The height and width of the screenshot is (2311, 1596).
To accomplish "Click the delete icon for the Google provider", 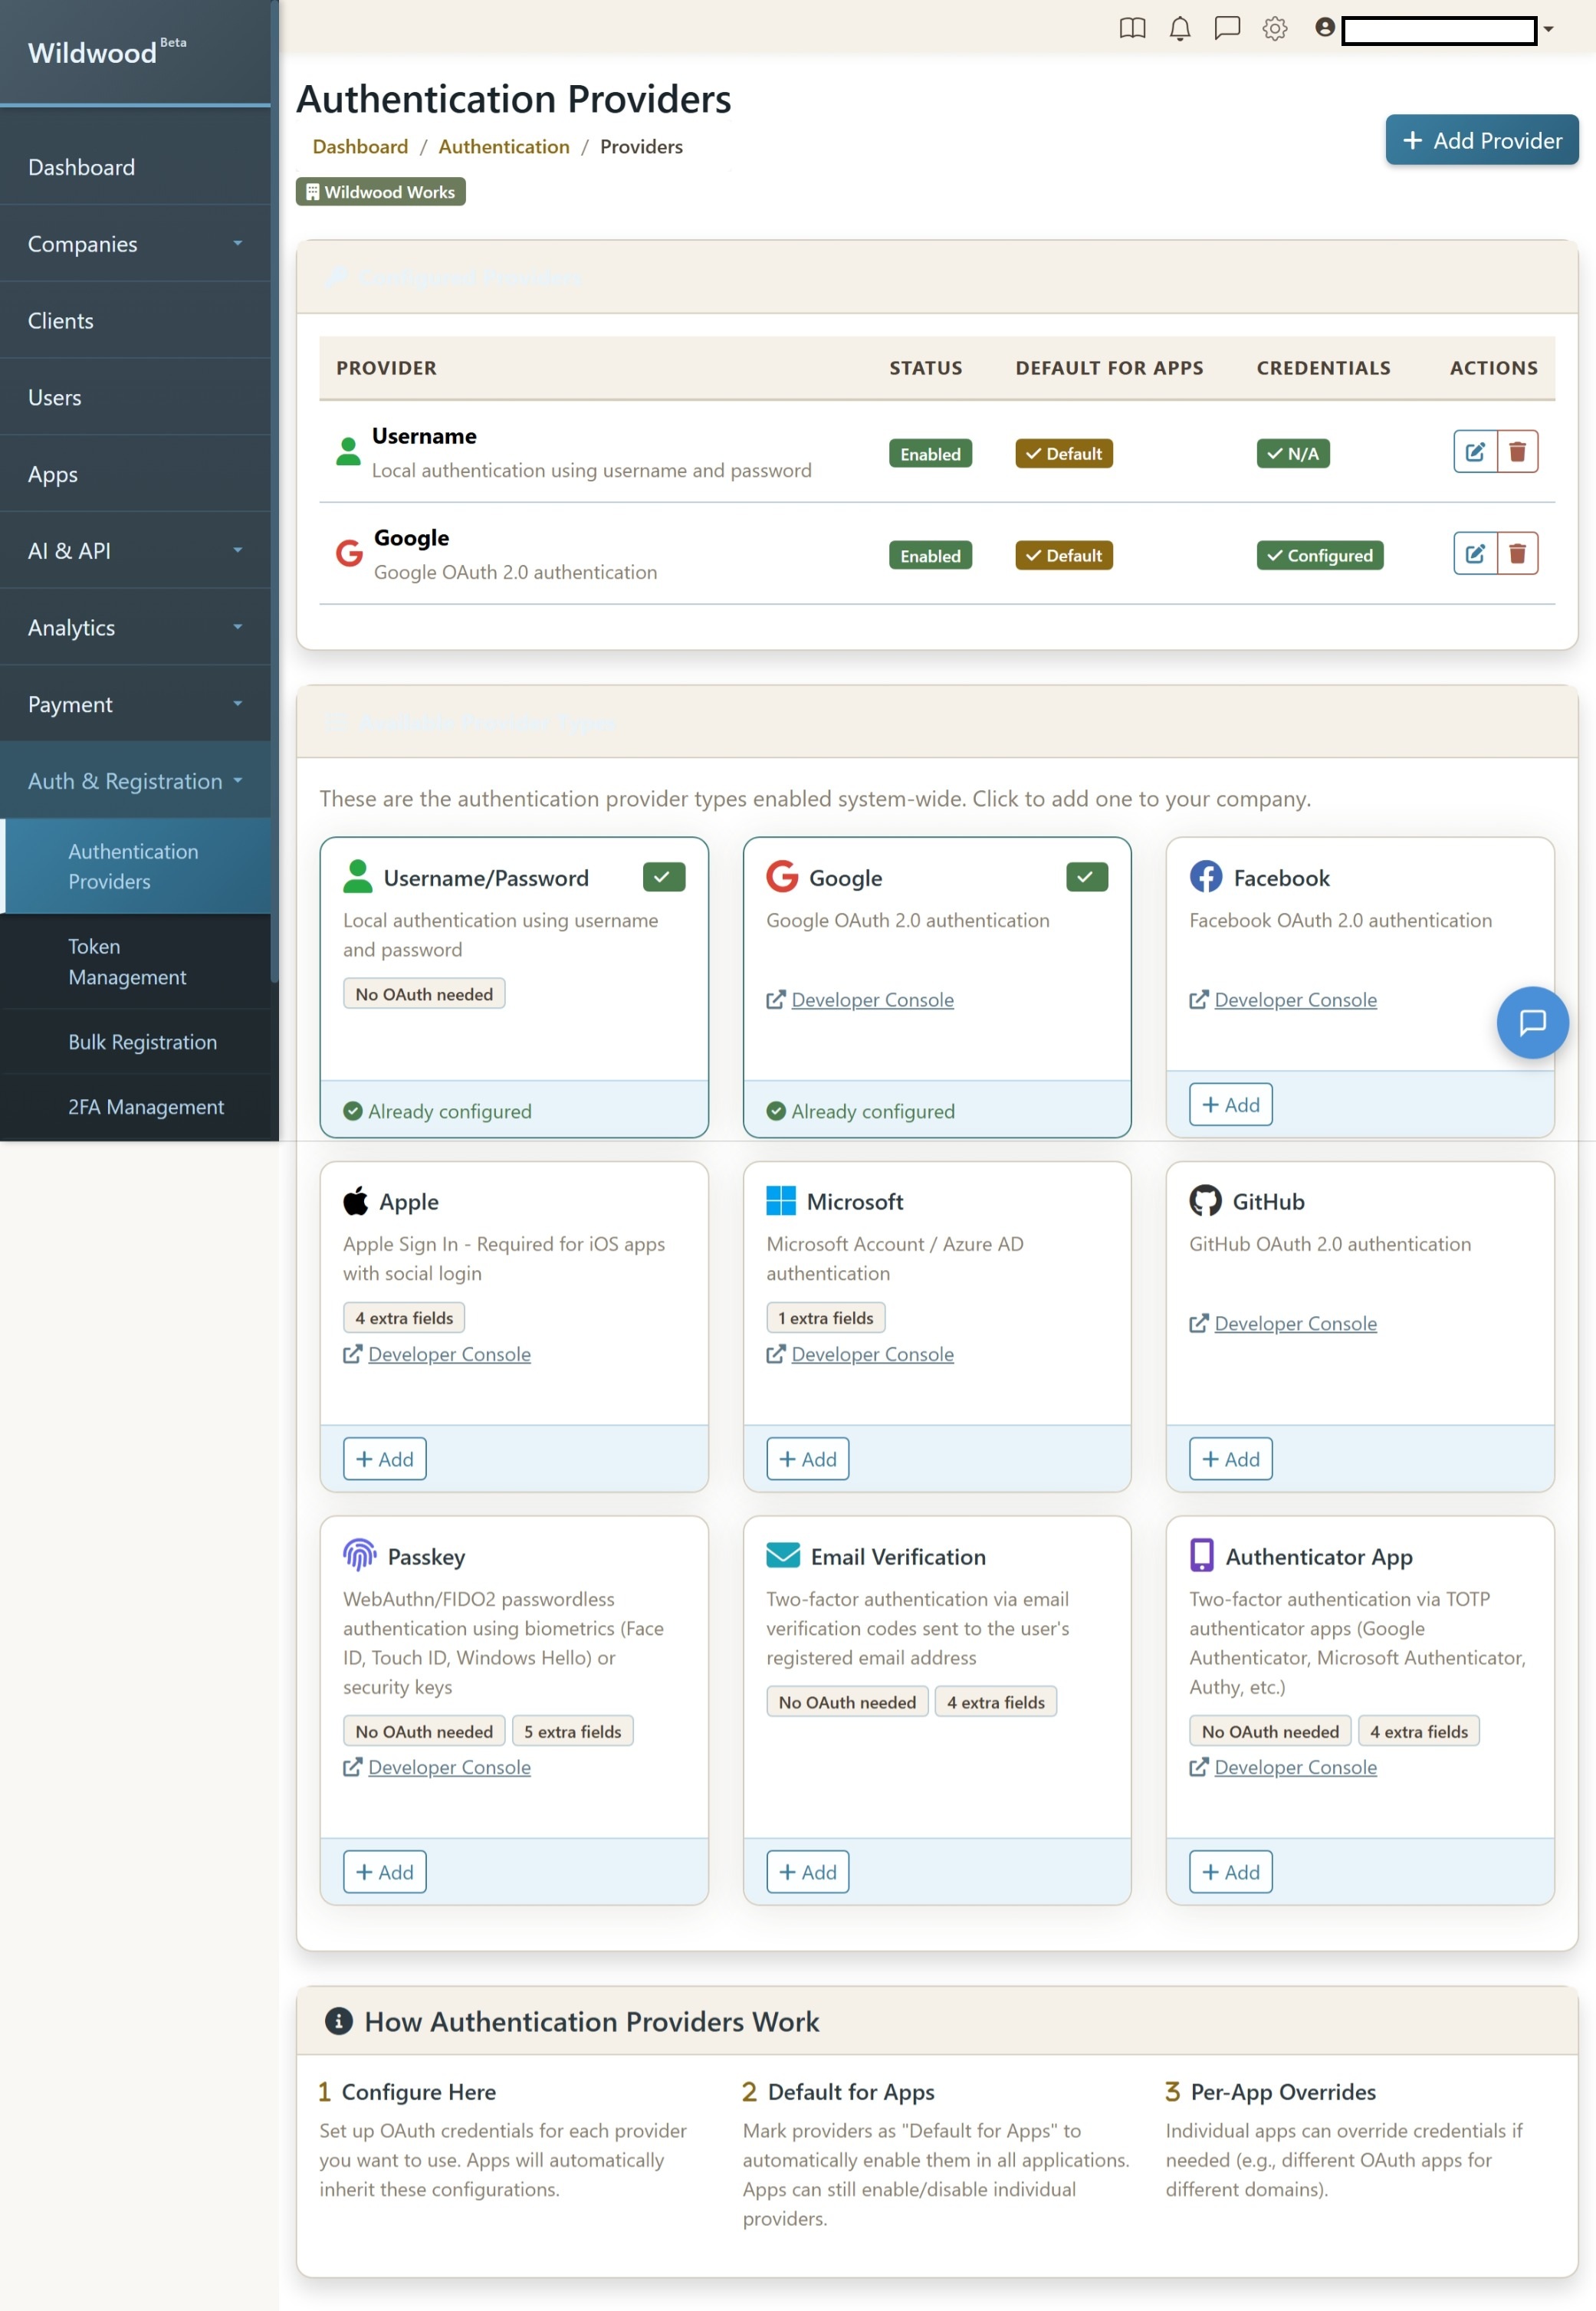I will (x=1518, y=553).
